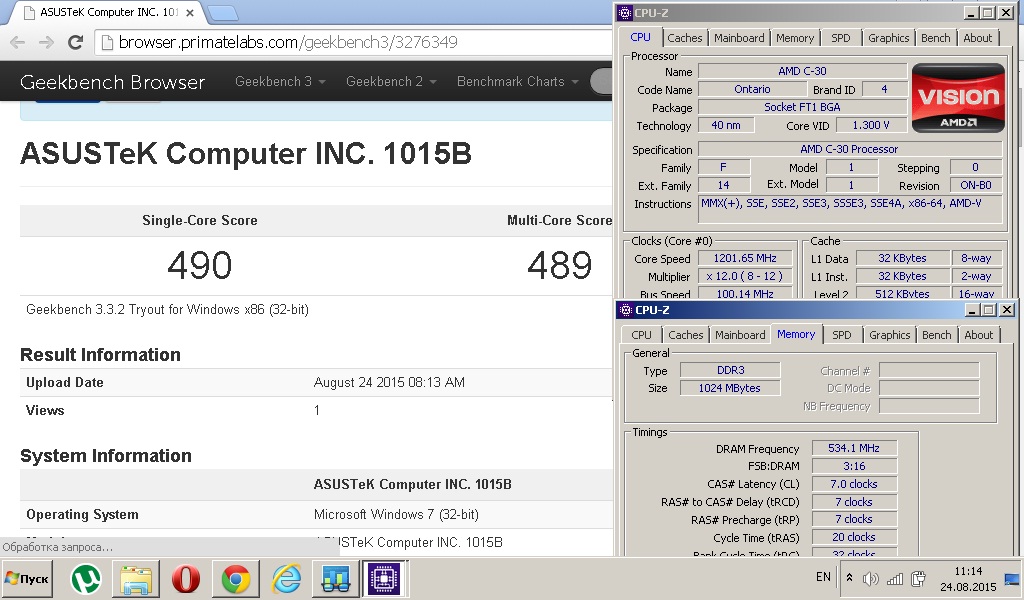Open a new browser tab
This screenshot has height=600, width=1024.
click(x=223, y=12)
